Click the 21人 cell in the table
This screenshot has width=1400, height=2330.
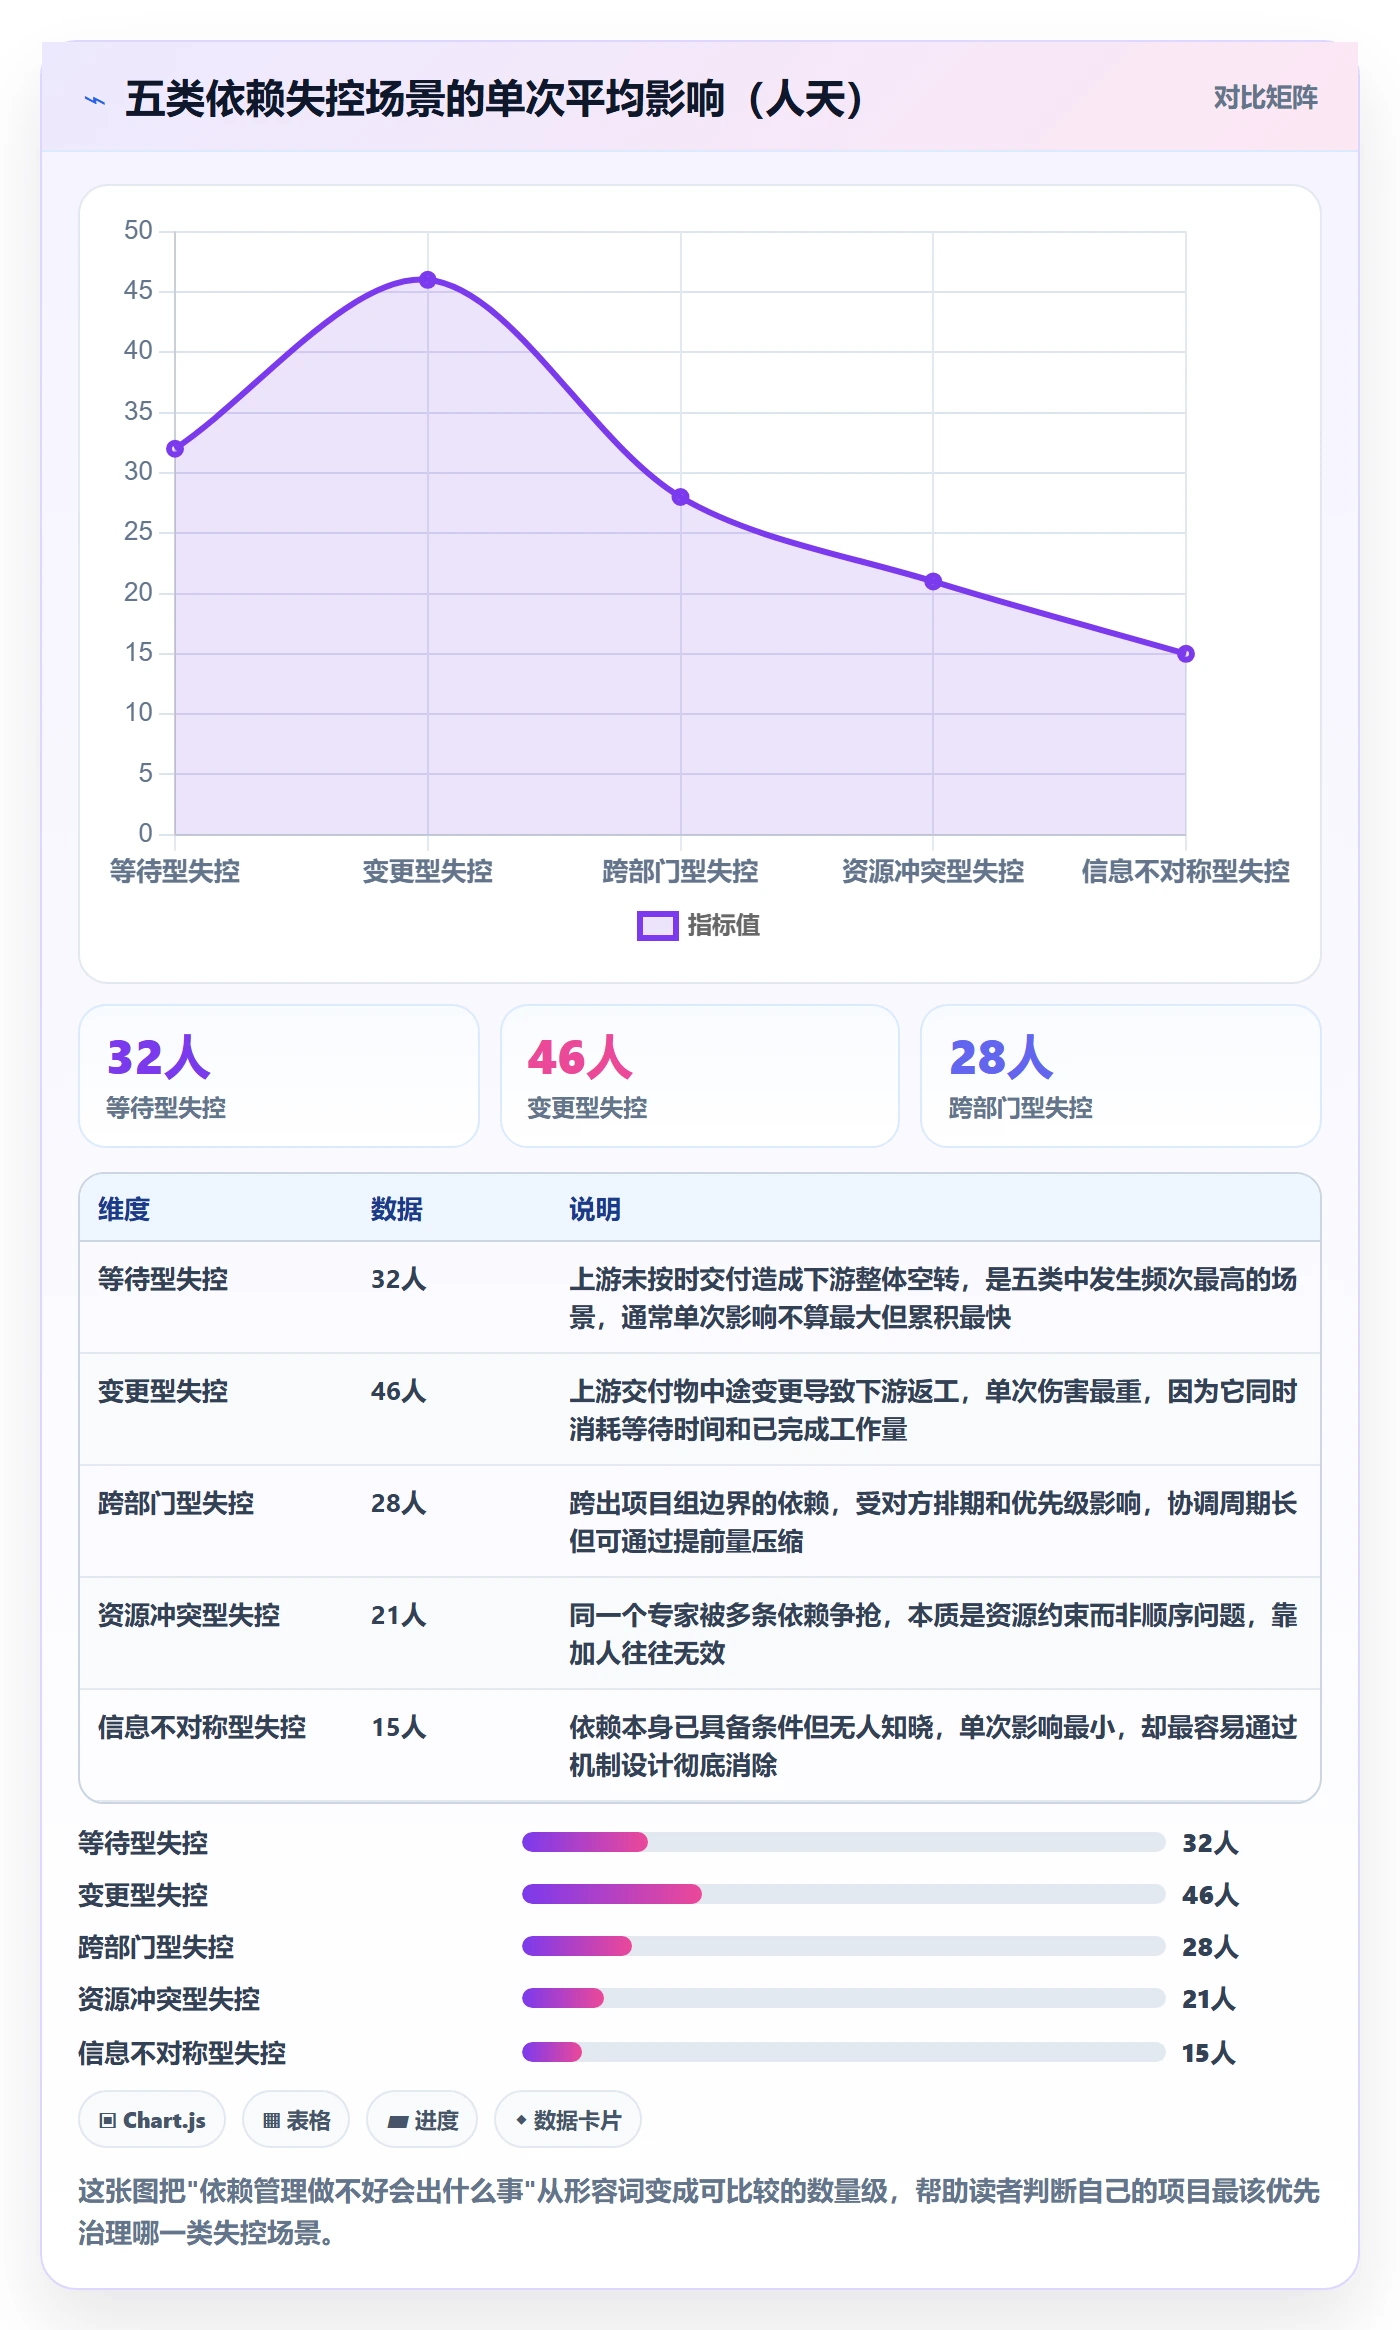[399, 1615]
